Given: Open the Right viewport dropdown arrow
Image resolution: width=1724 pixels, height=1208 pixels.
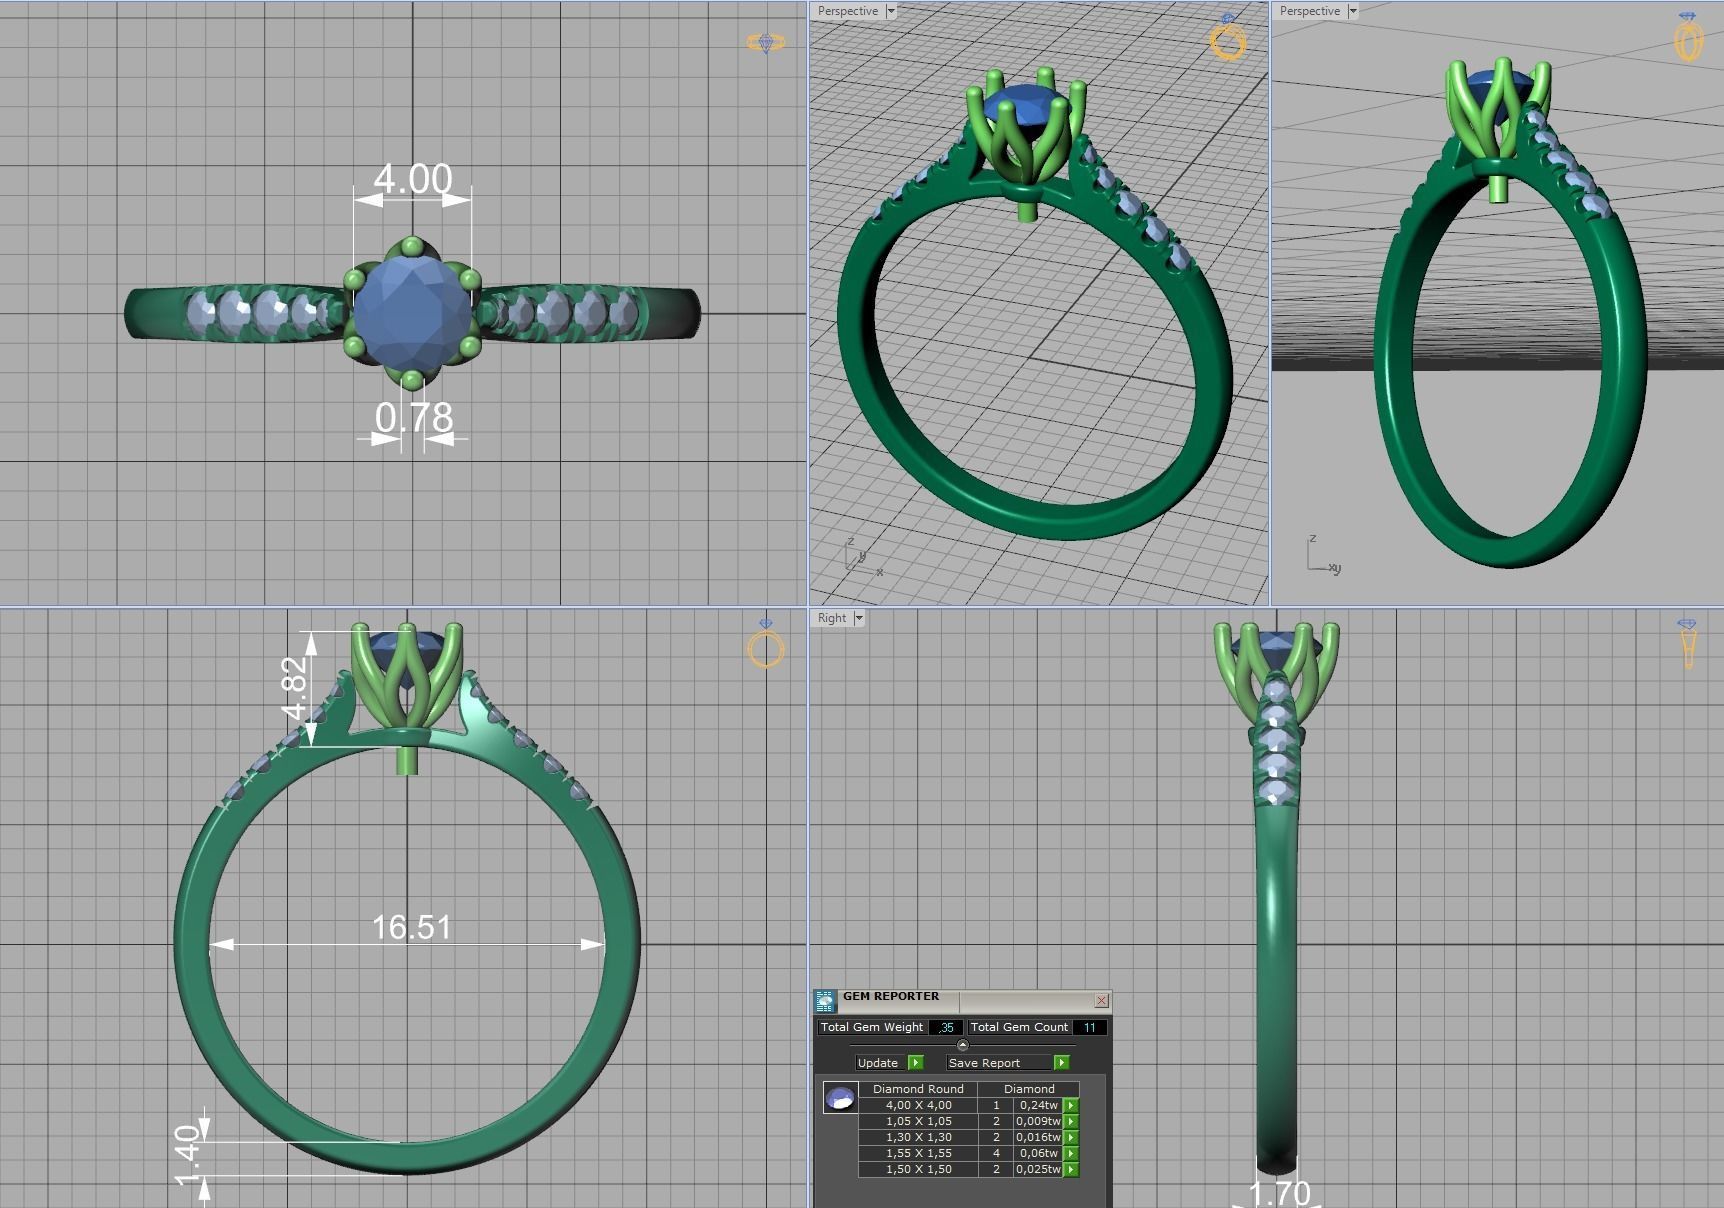Looking at the screenshot, I should (x=859, y=618).
